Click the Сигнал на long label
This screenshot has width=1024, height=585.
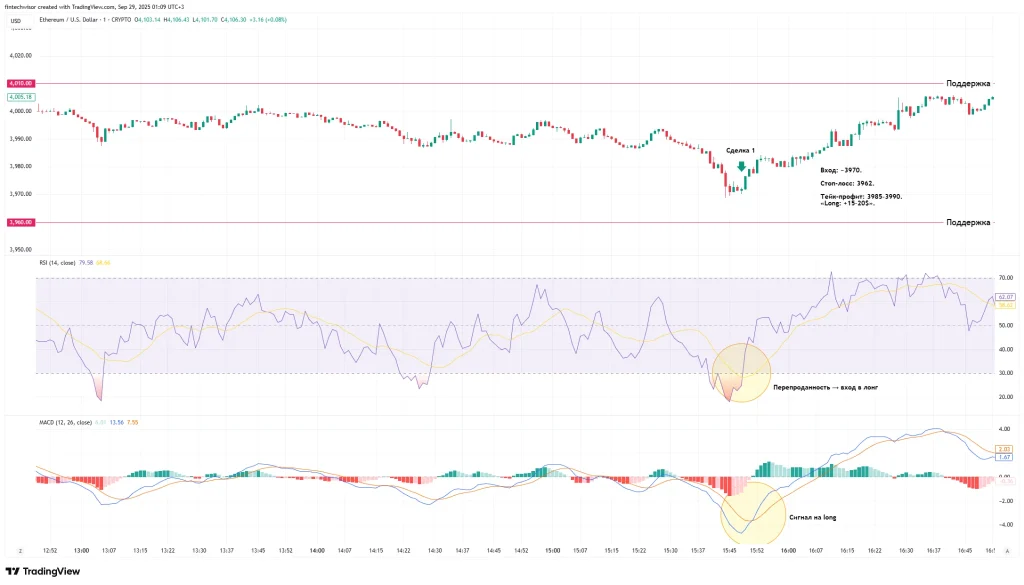tap(813, 517)
